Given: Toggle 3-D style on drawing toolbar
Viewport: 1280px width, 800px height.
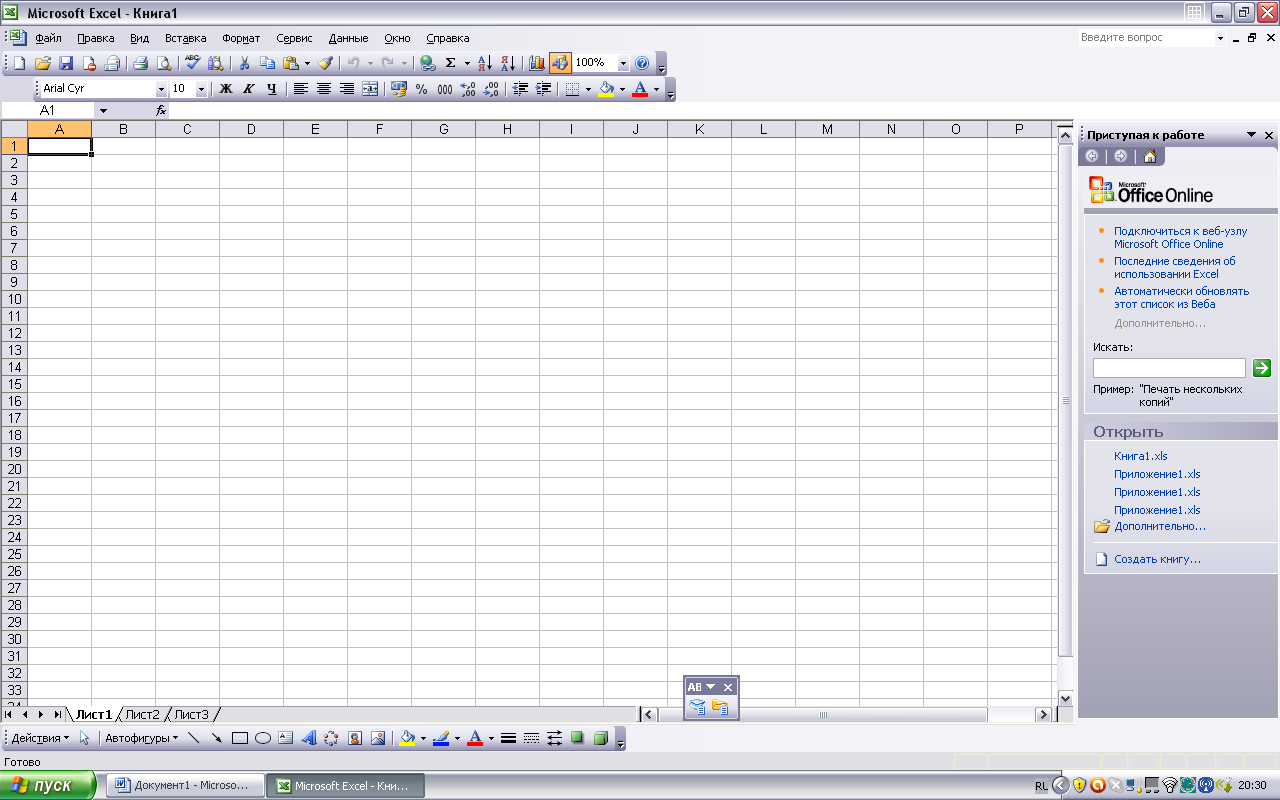Looking at the screenshot, I should [x=600, y=738].
